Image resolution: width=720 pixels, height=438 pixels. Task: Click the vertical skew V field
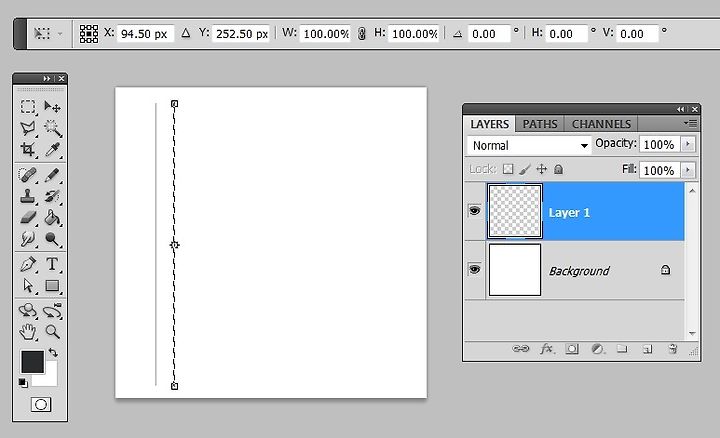[637, 34]
